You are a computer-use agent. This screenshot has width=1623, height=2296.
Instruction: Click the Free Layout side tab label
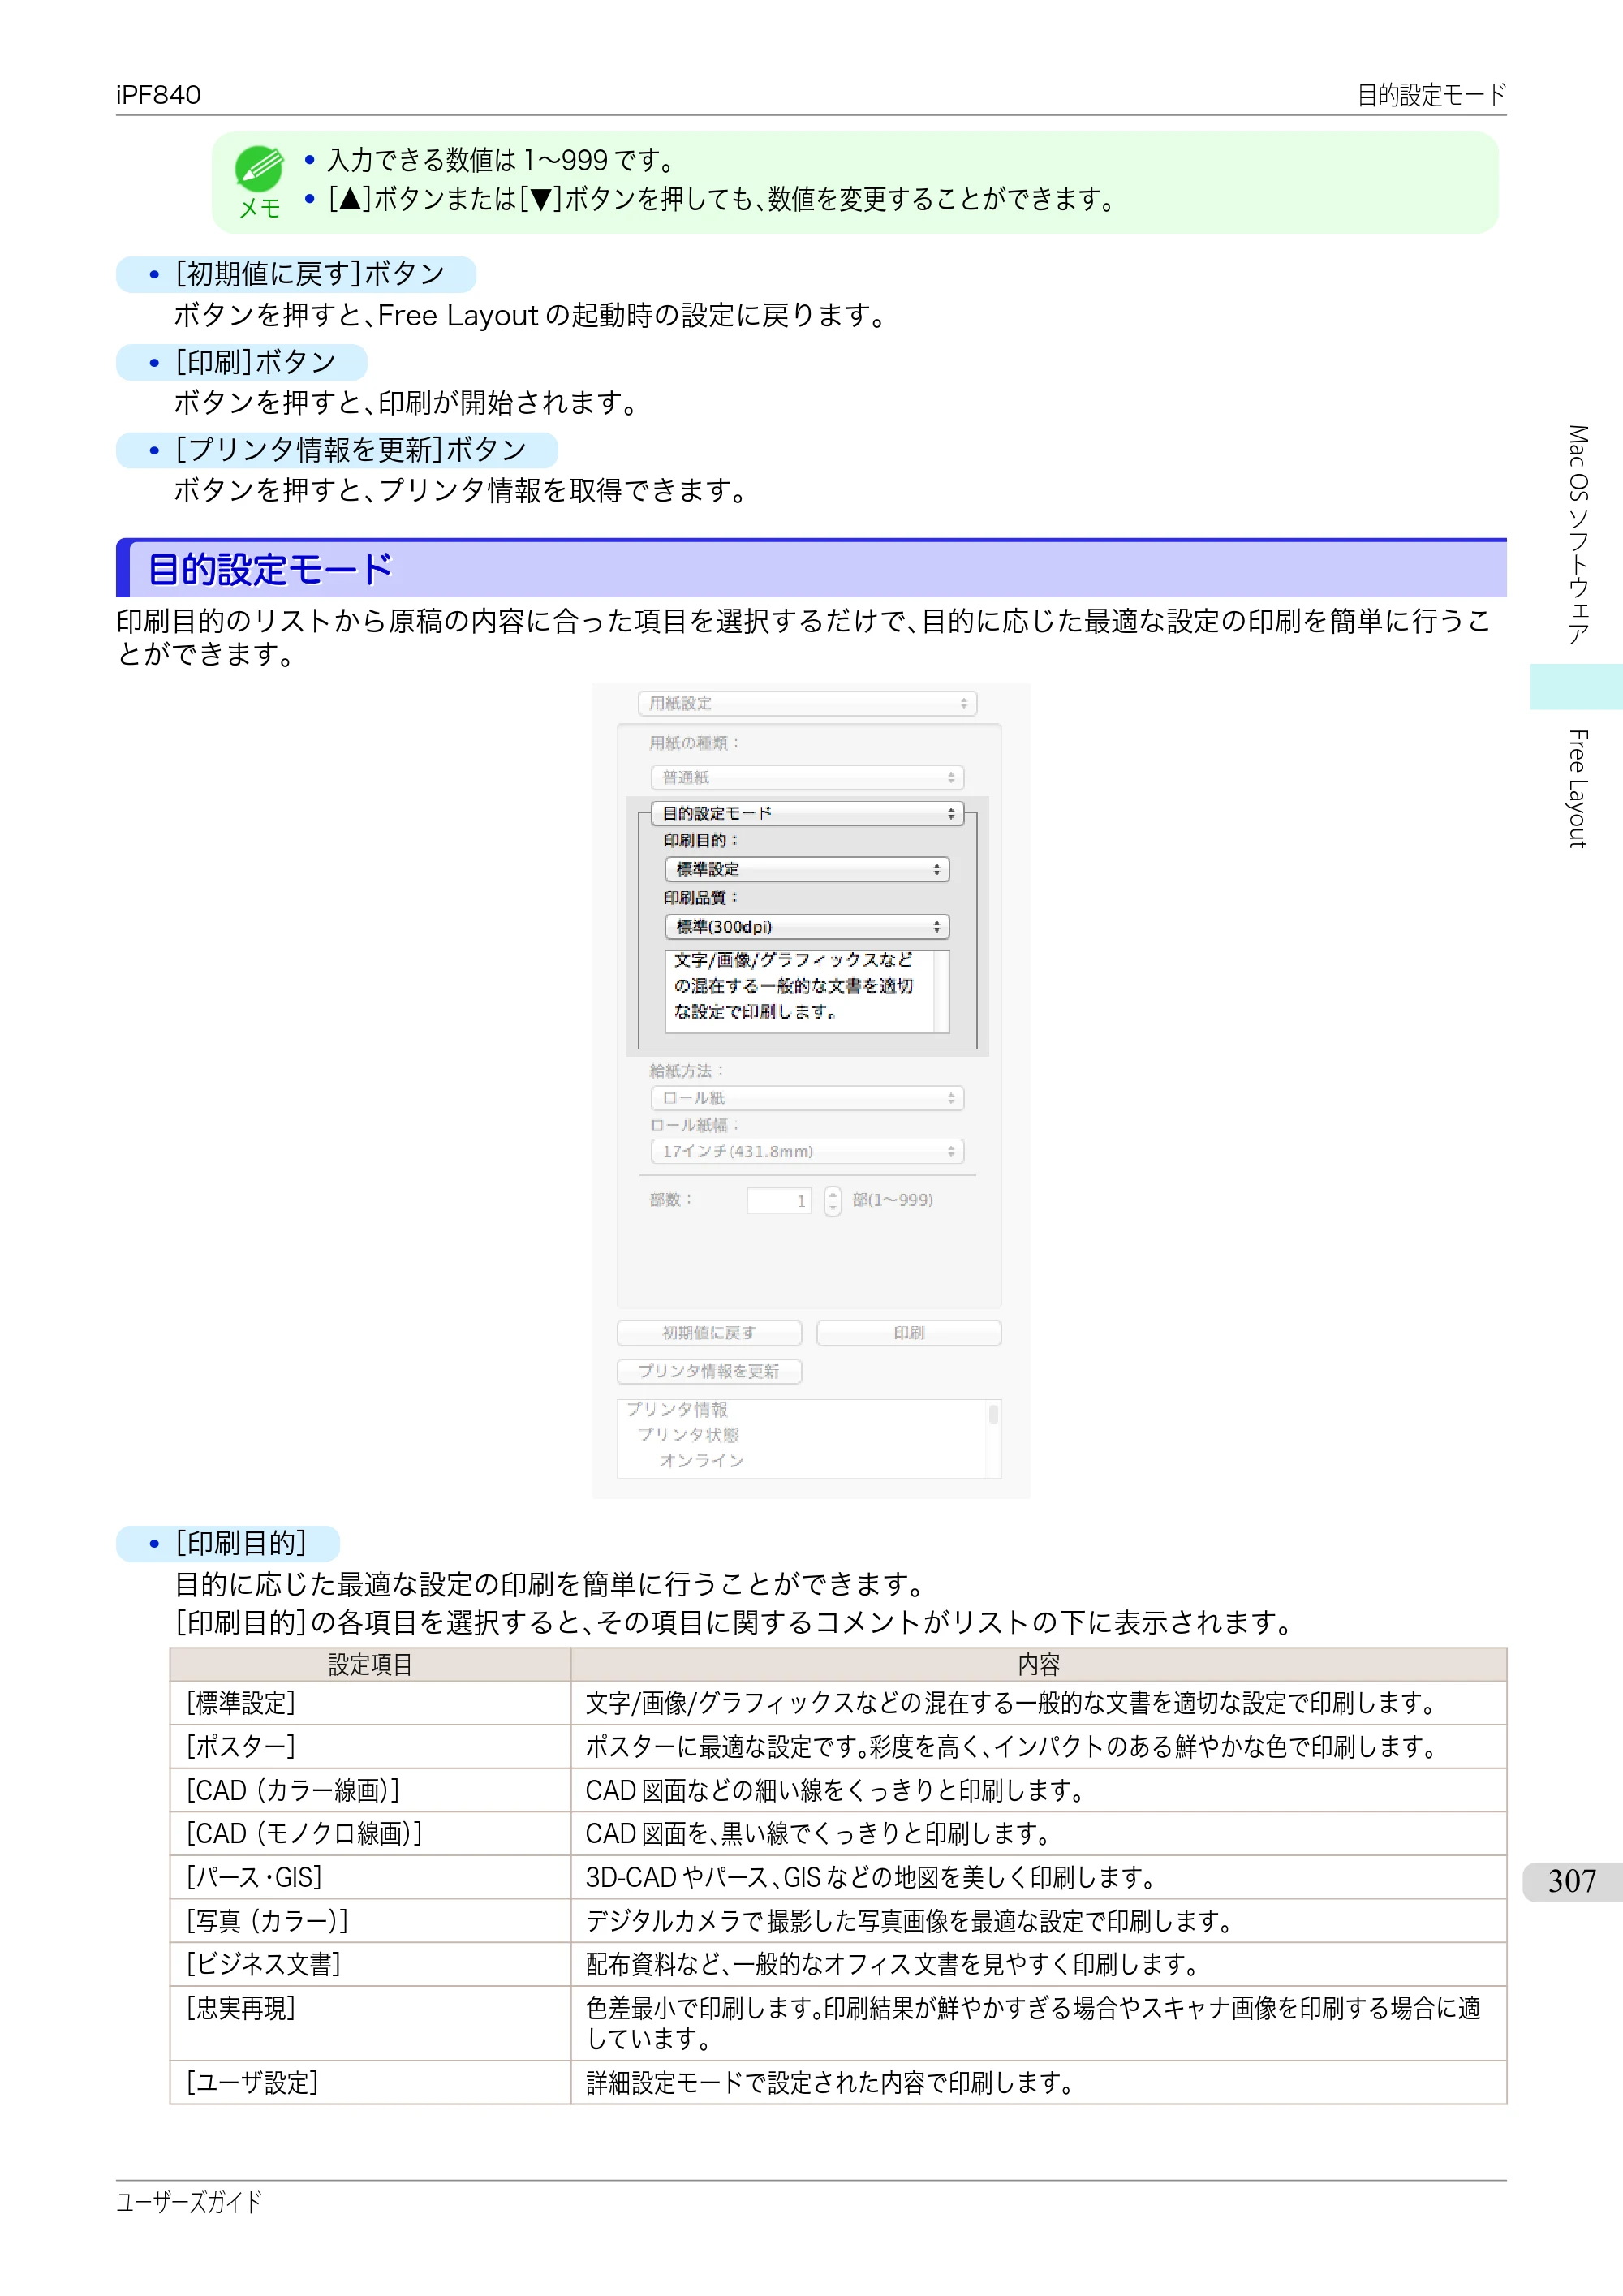pyautogui.click(x=1577, y=788)
